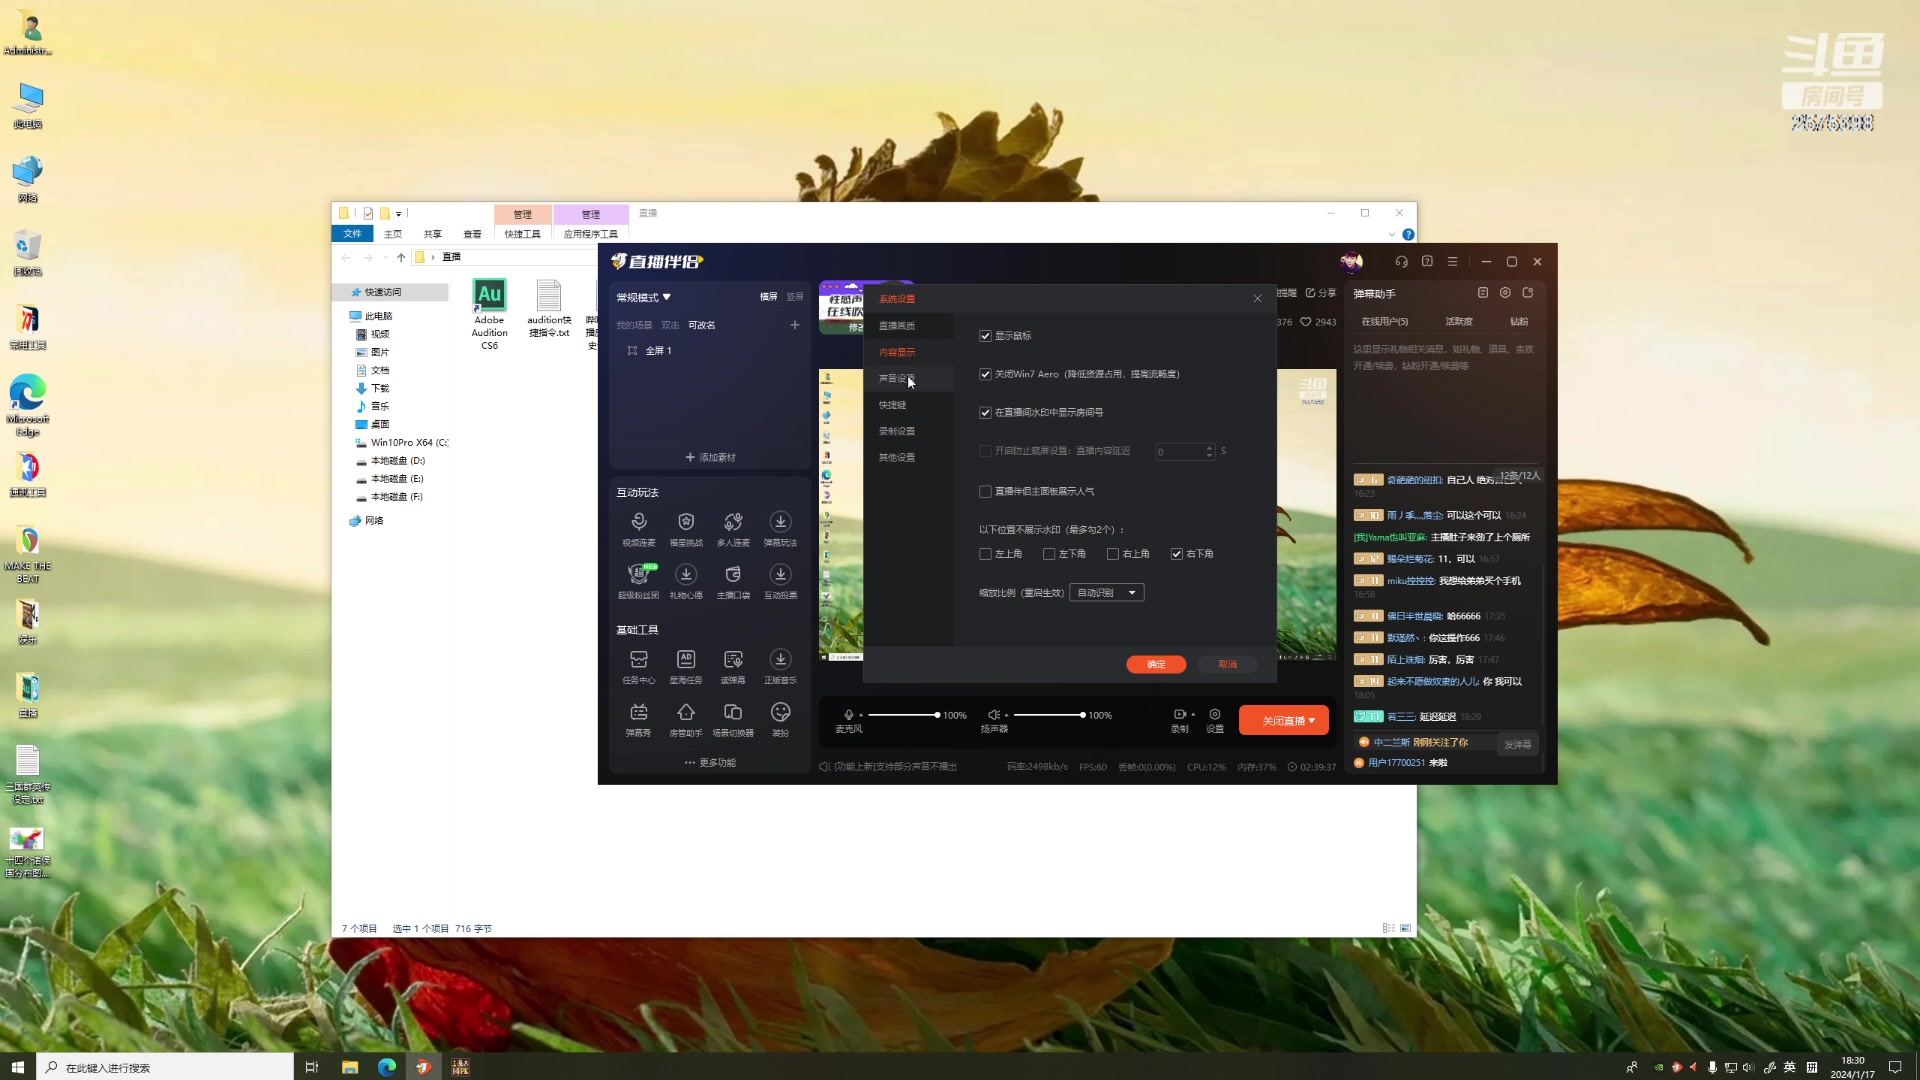
Task: Toggle 显示图标 (Show Icons) checkbox
Action: click(986, 335)
